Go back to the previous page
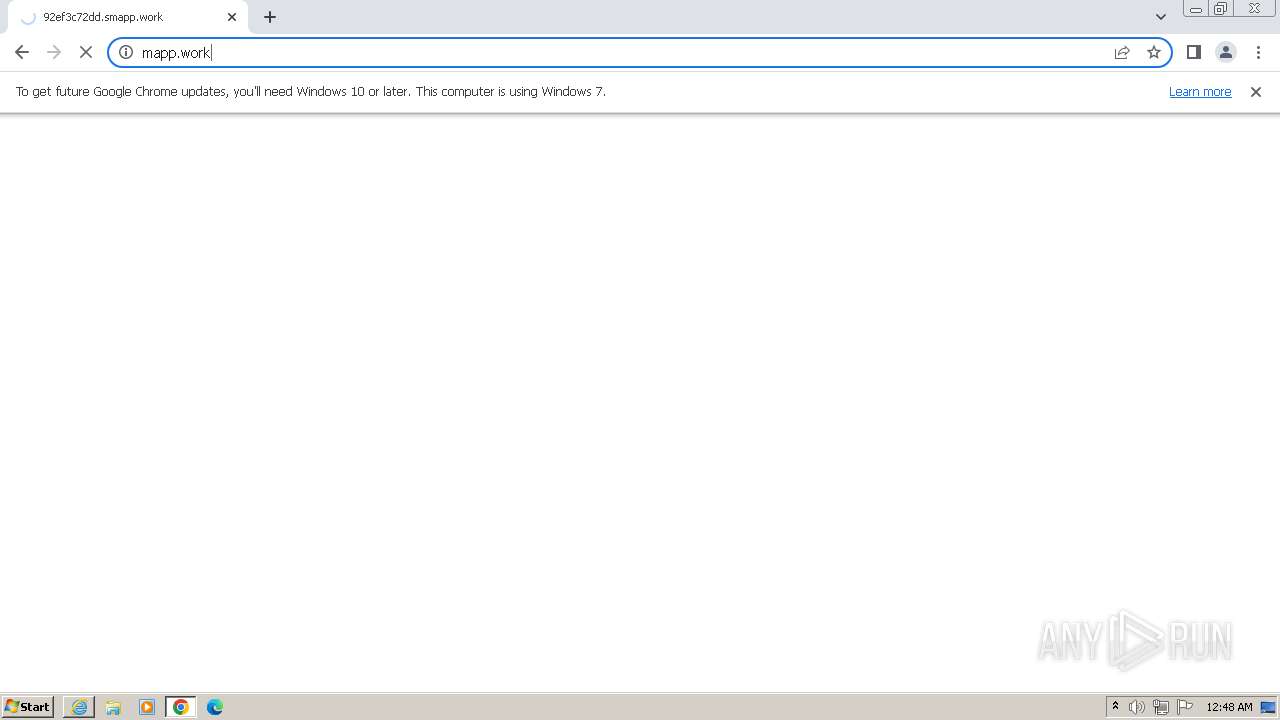This screenshot has width=1280, height=720. coord(22,52)
